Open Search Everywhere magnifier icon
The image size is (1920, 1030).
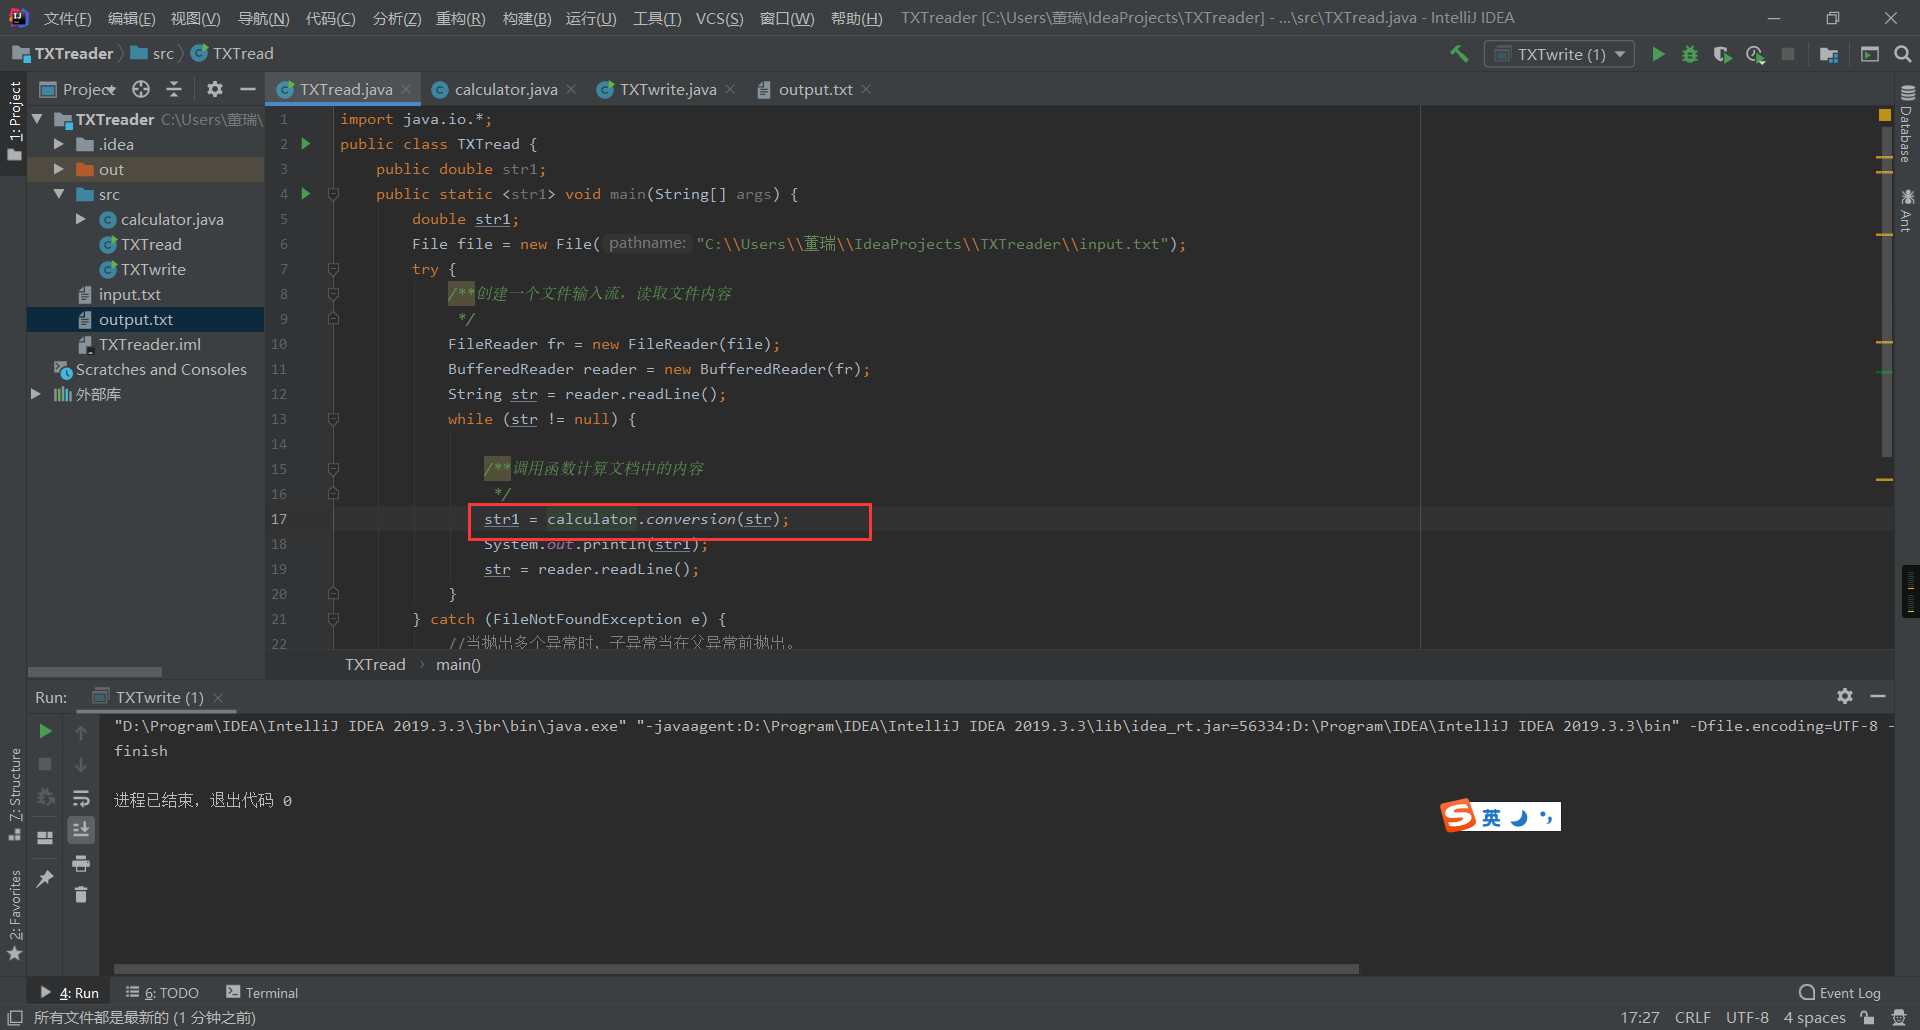point(1903,54)
